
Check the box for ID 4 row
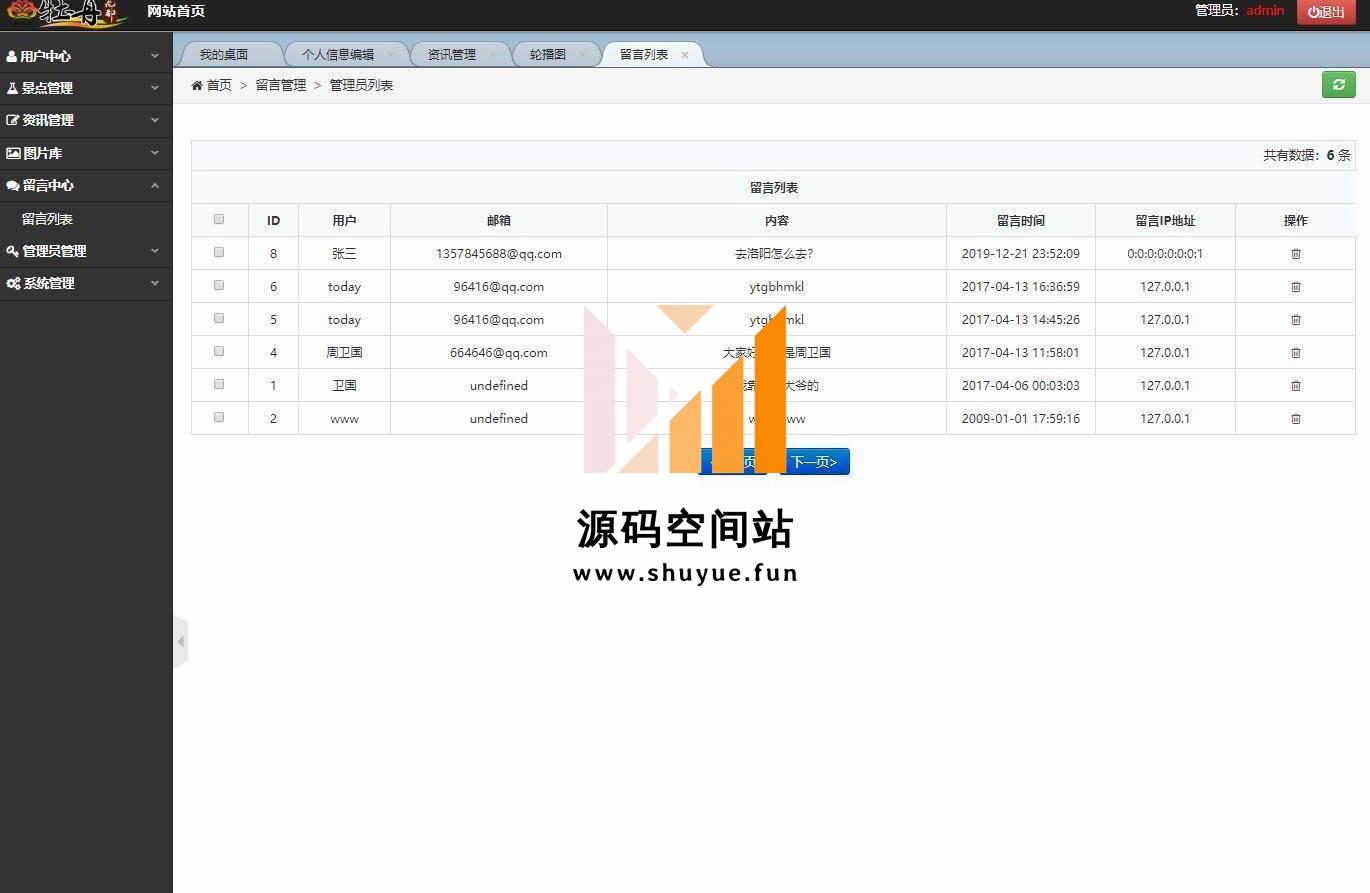pos(219,352)
